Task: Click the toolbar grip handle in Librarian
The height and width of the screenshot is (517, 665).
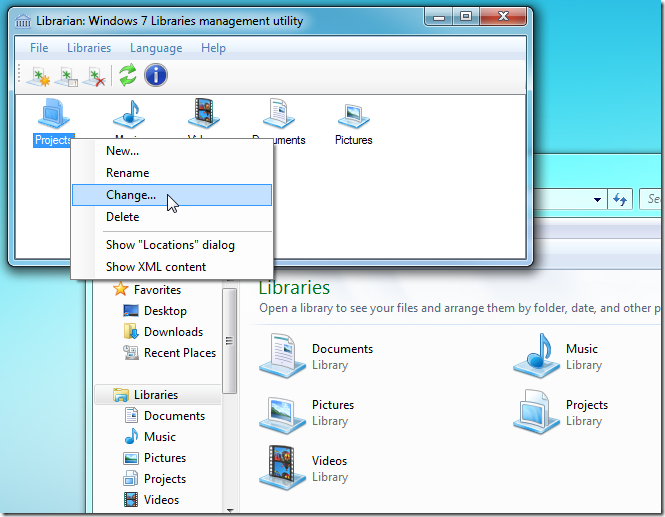Action: point(19,75)
